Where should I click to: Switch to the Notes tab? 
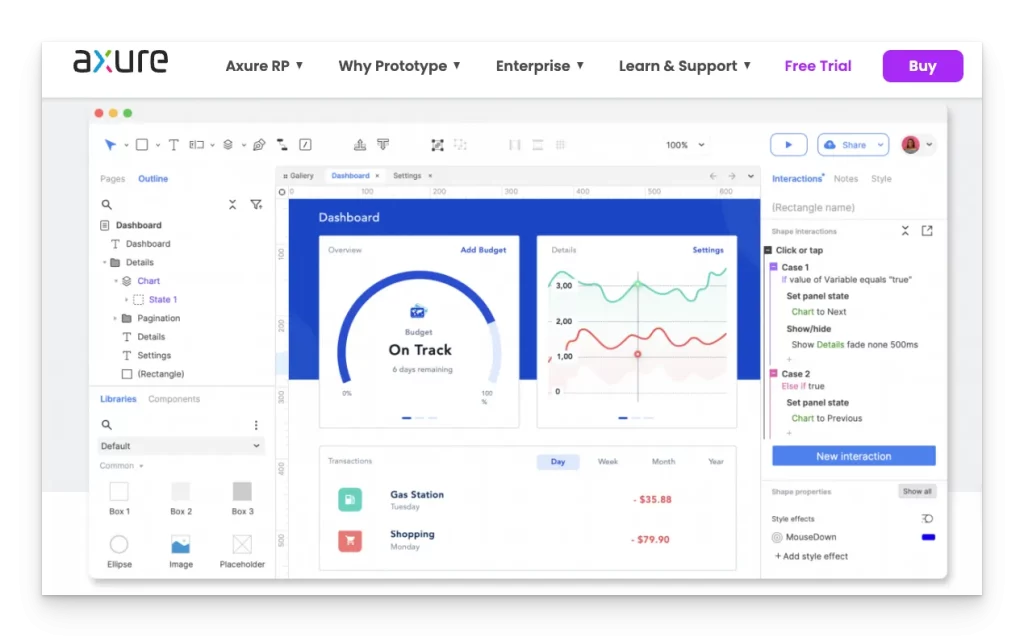coord(846,178)
